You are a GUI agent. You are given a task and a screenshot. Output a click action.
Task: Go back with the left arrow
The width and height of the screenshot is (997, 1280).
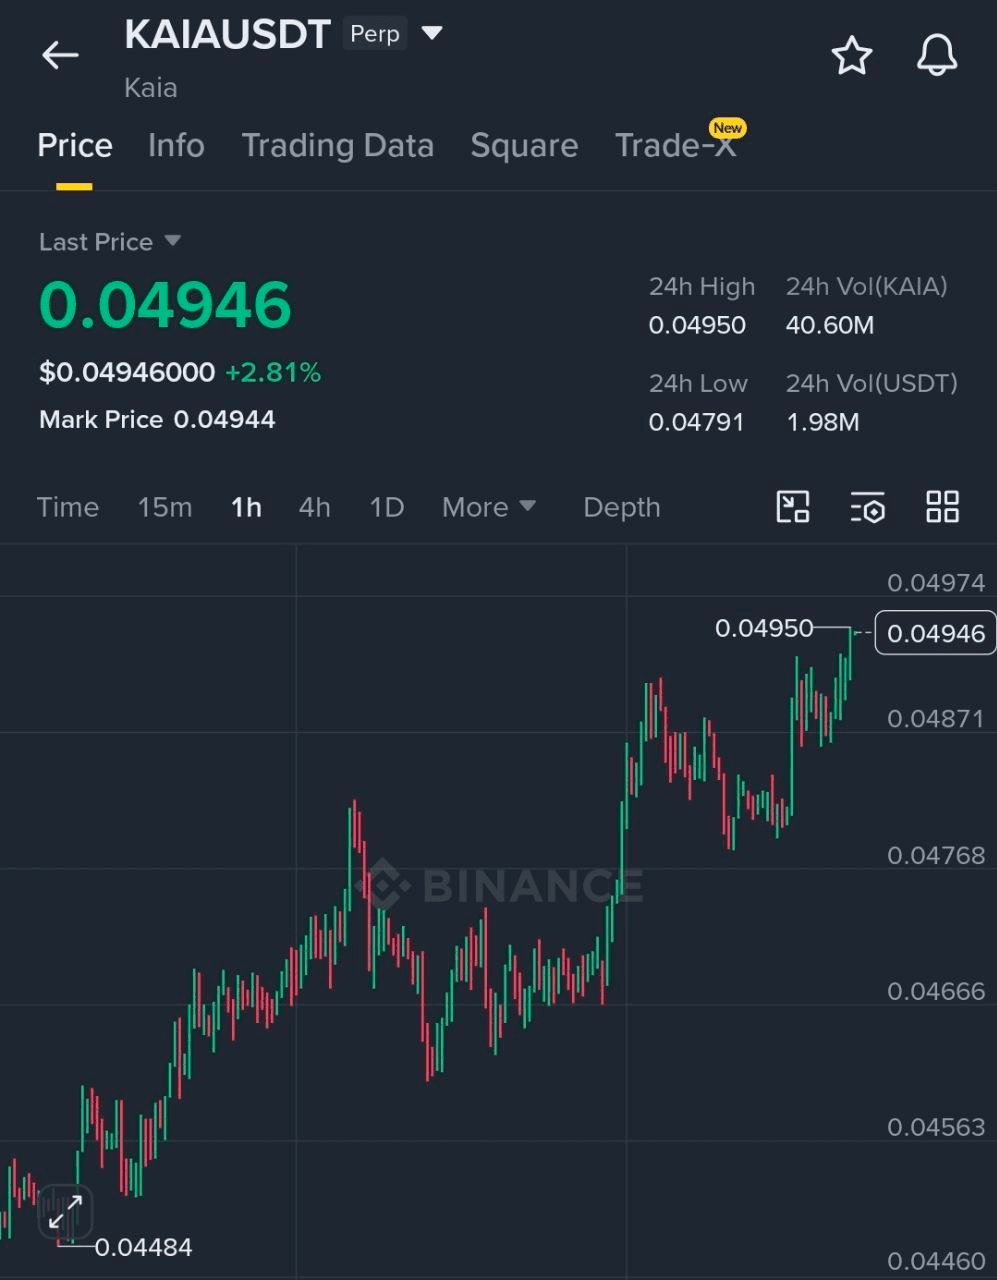click(x=60, y=55)
